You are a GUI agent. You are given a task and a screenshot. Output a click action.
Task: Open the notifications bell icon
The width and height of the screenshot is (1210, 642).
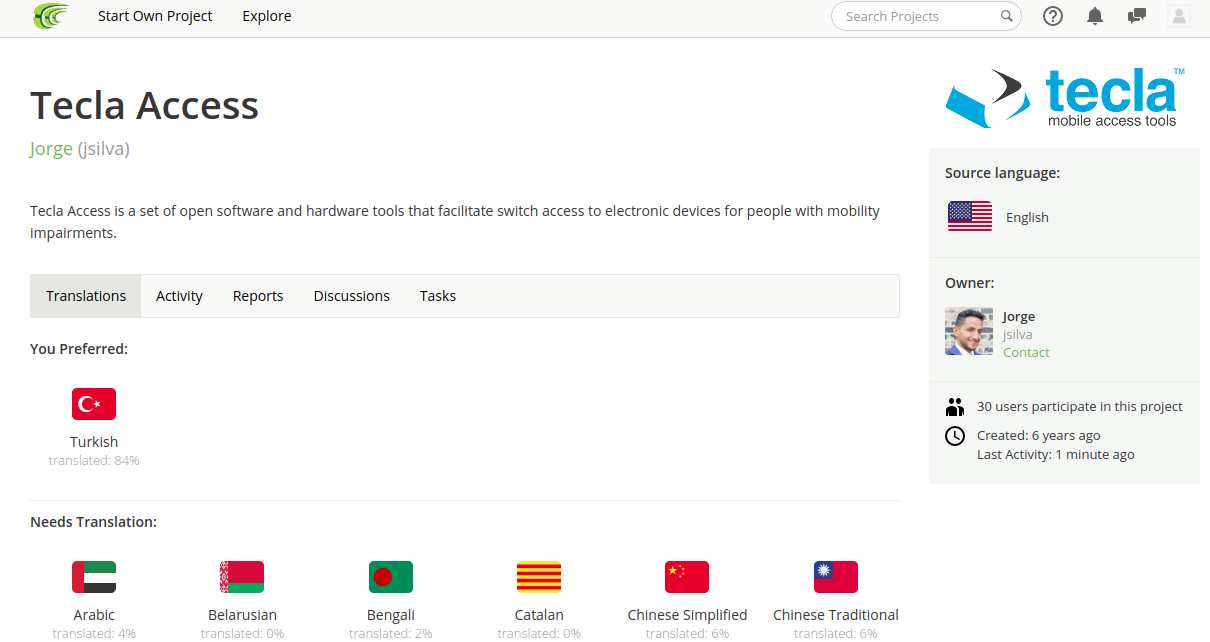[1095, 16]
